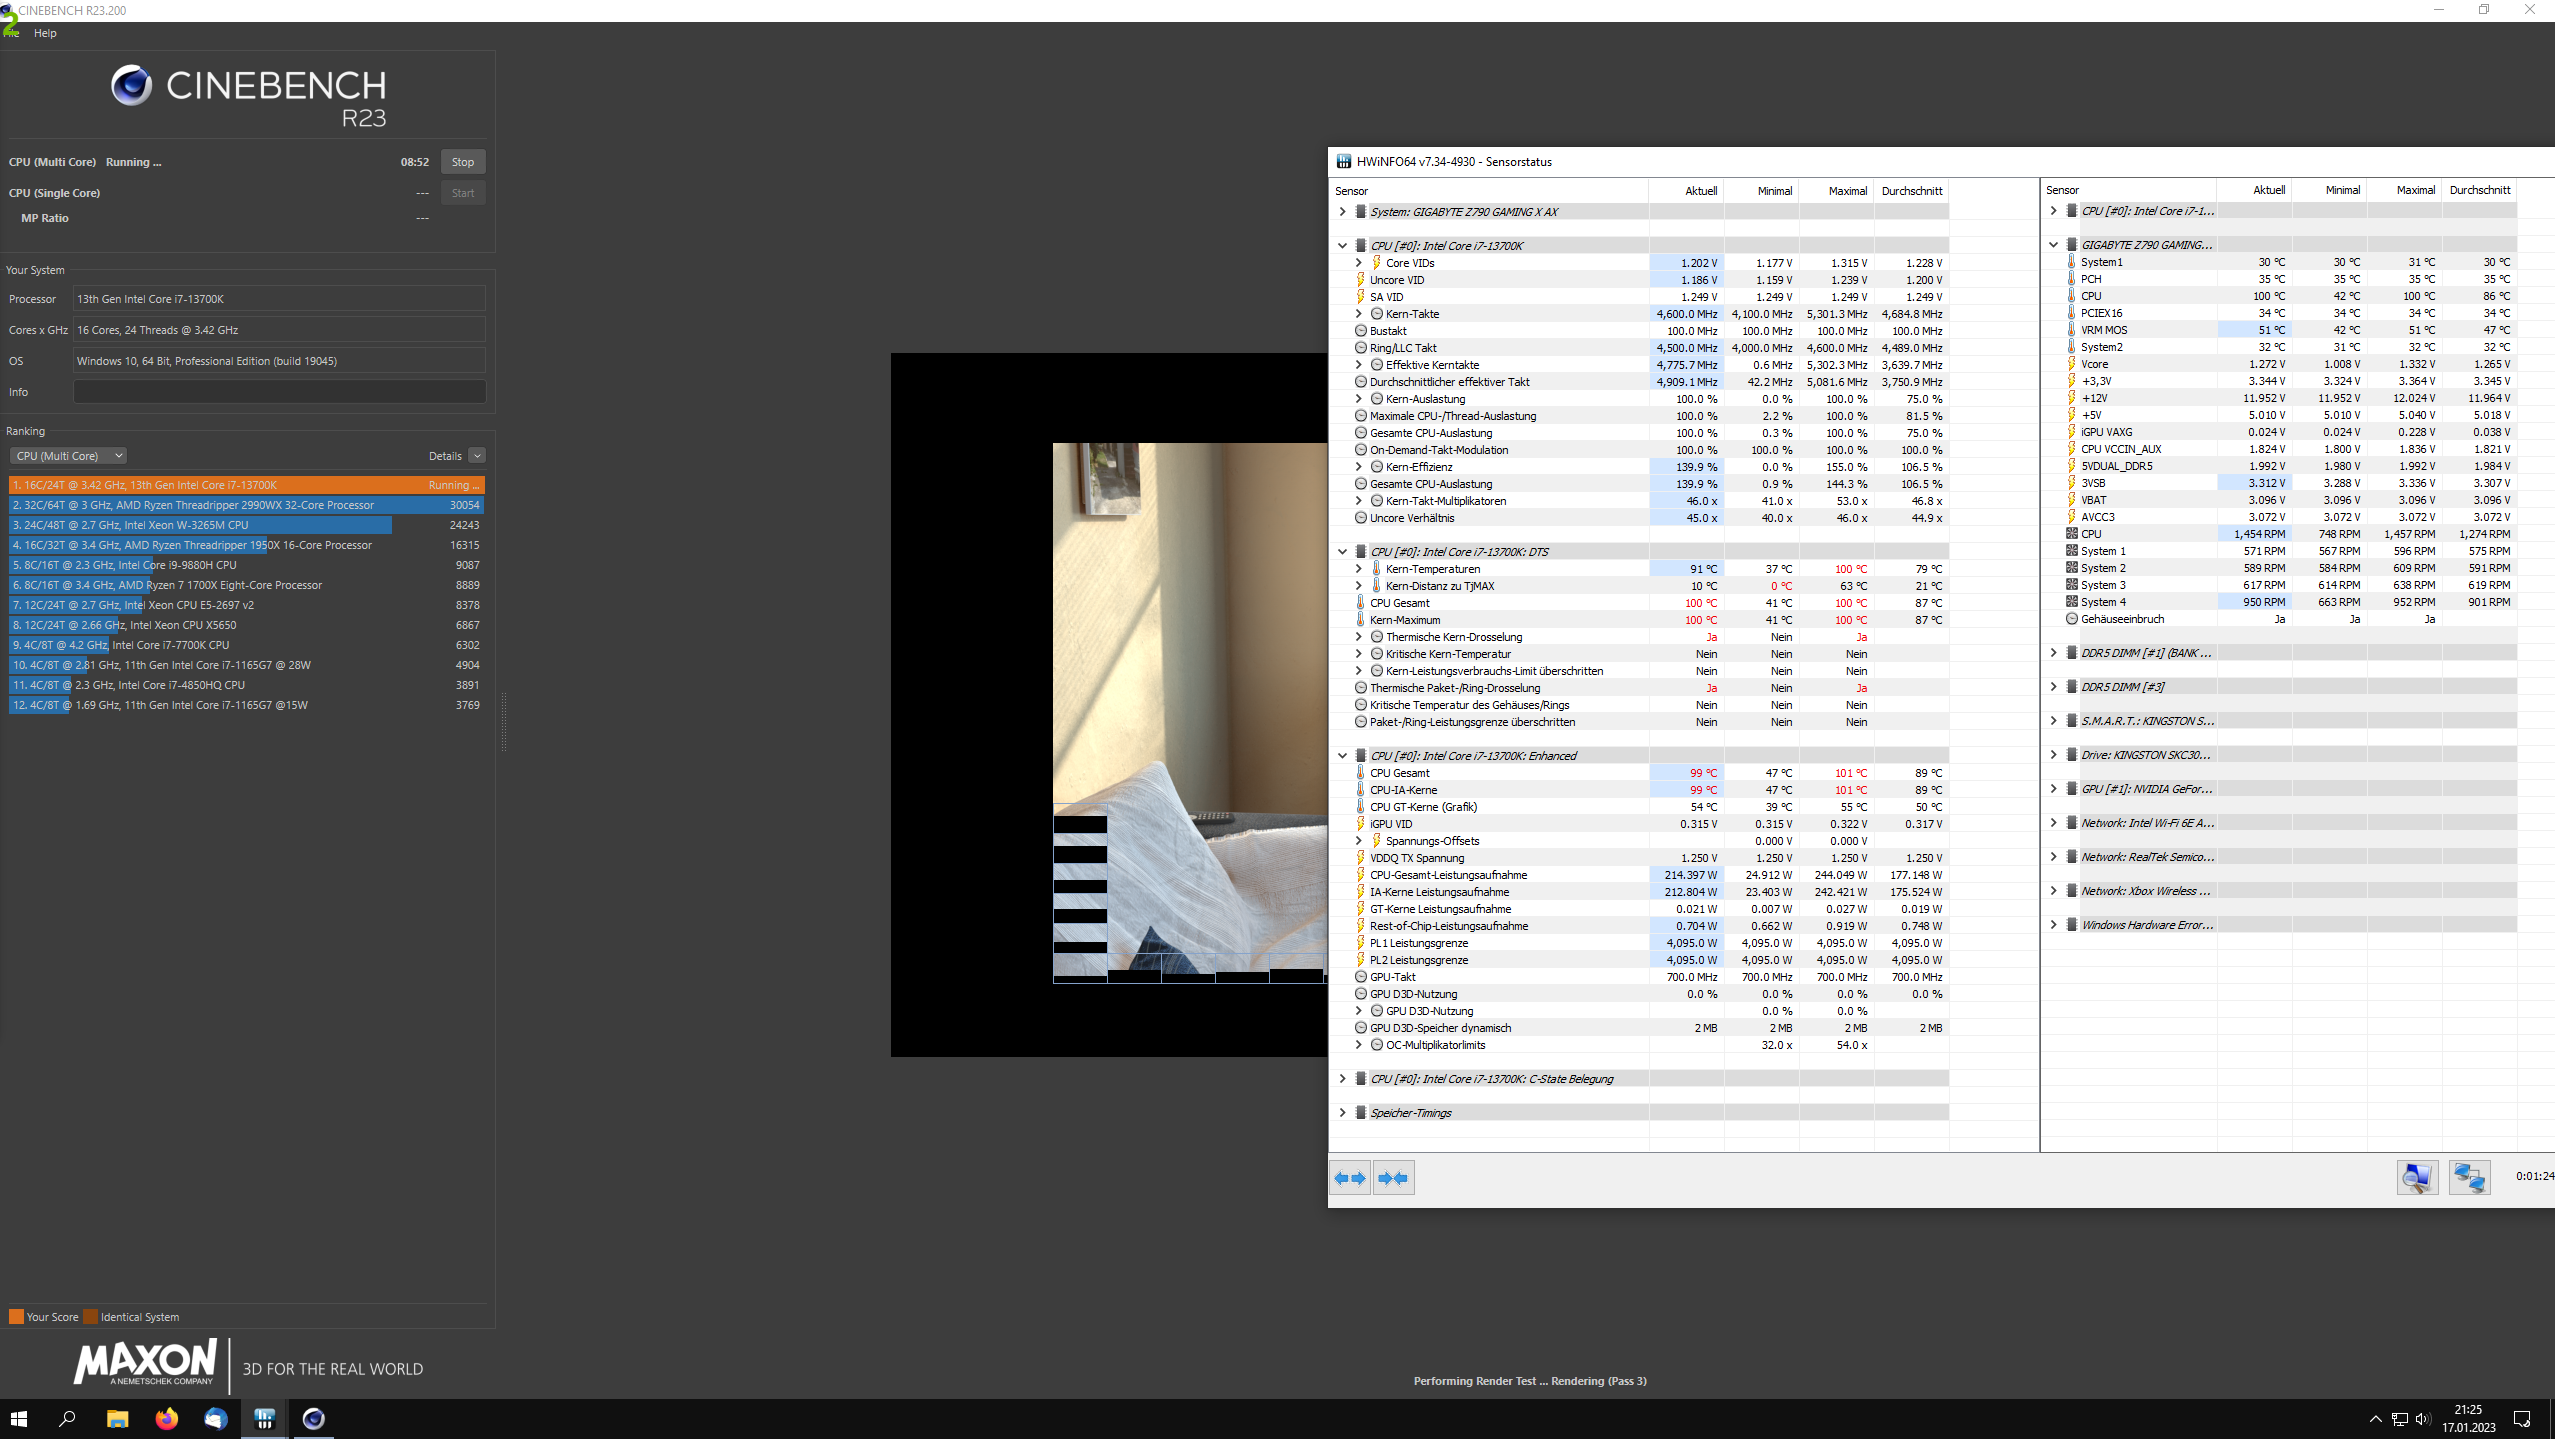Launch Firefox from the taskbar
Image resolution: width=2555 pixels, height=1439 pixels.
pos(167,1418)
